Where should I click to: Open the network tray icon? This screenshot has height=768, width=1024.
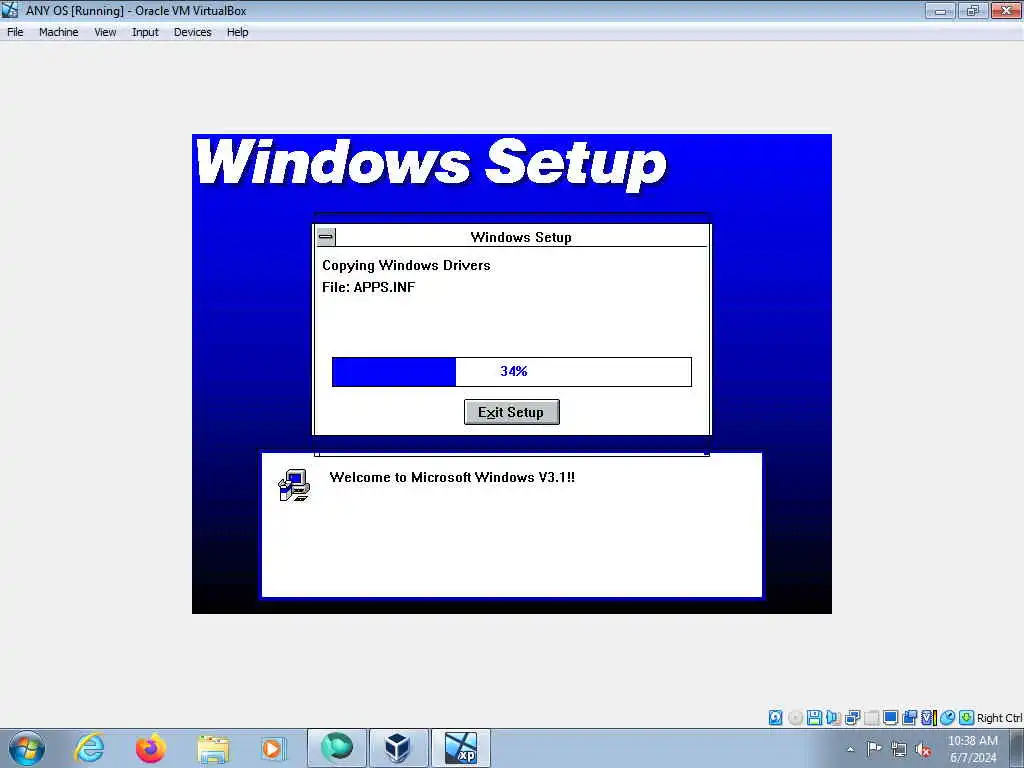point(899,749)
